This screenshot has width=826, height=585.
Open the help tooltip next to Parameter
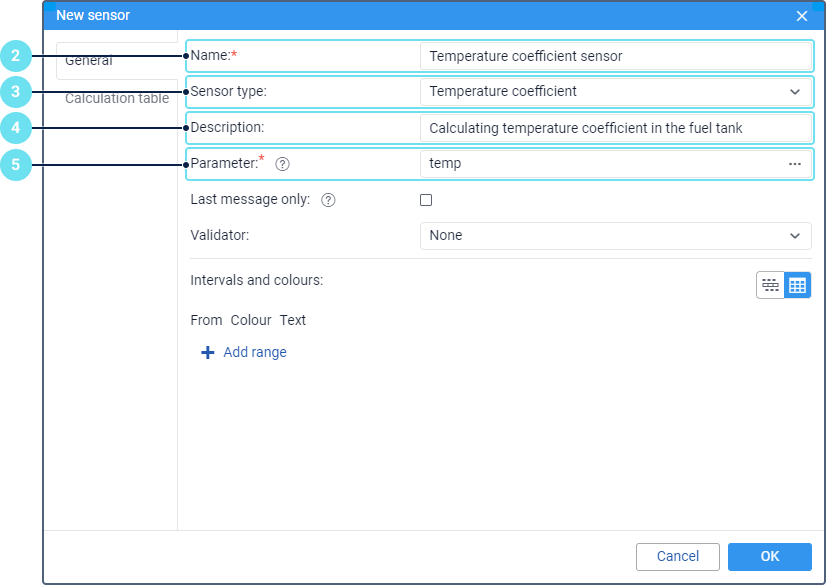pyautogui.click(x=282, y=164)
